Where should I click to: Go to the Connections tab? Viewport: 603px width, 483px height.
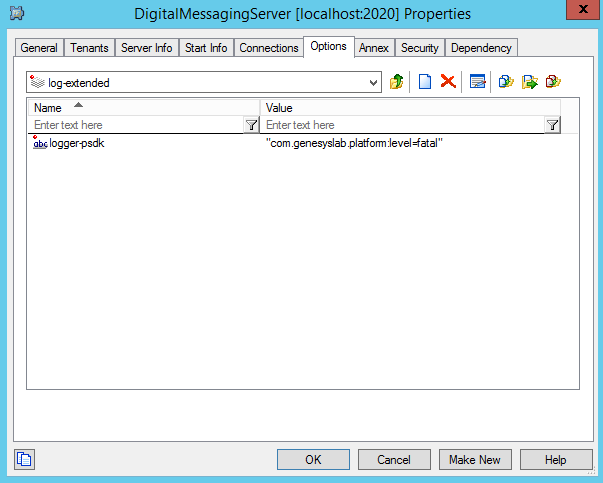tap(269, 48)
